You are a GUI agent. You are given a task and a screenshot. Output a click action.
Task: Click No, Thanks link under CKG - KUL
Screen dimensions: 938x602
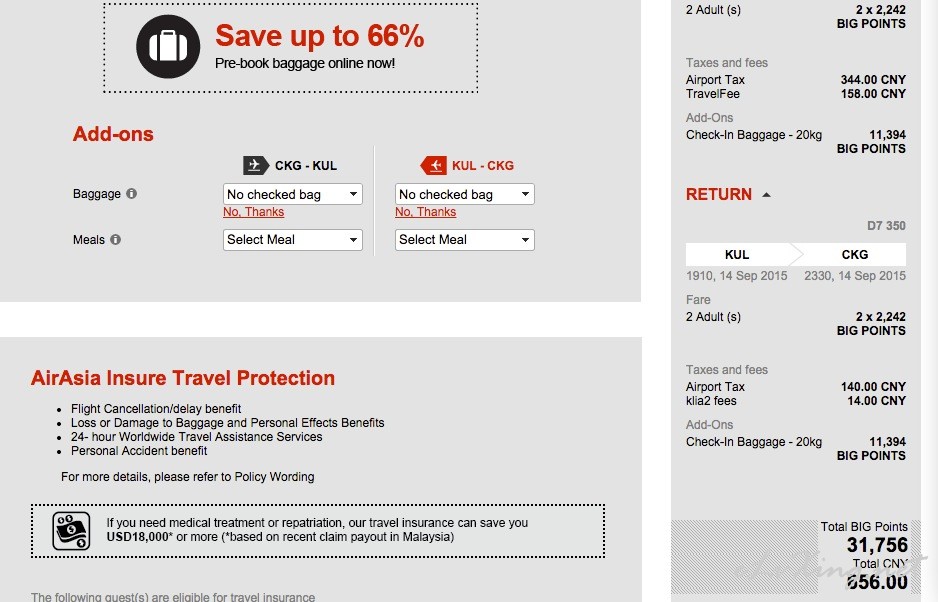coord(254,212)
